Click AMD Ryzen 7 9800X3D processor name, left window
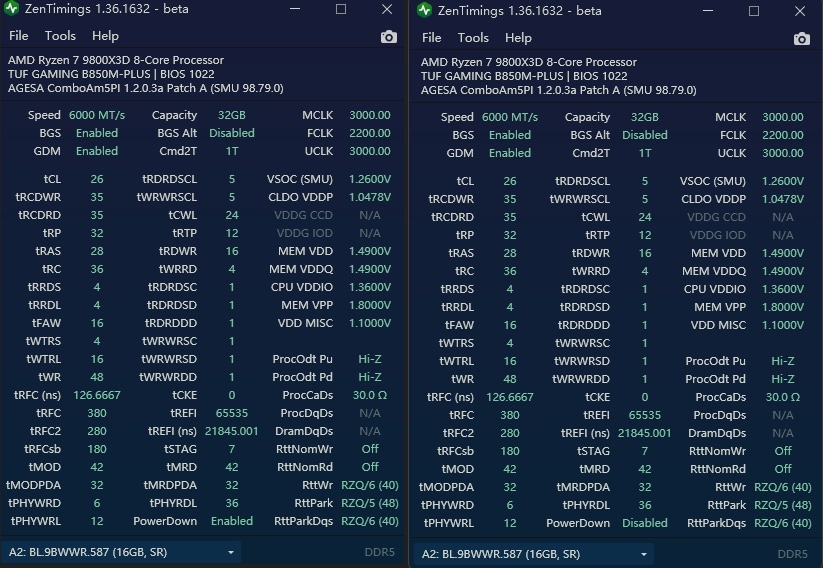Screen dimensions: 823x568 tap(116, 60)
